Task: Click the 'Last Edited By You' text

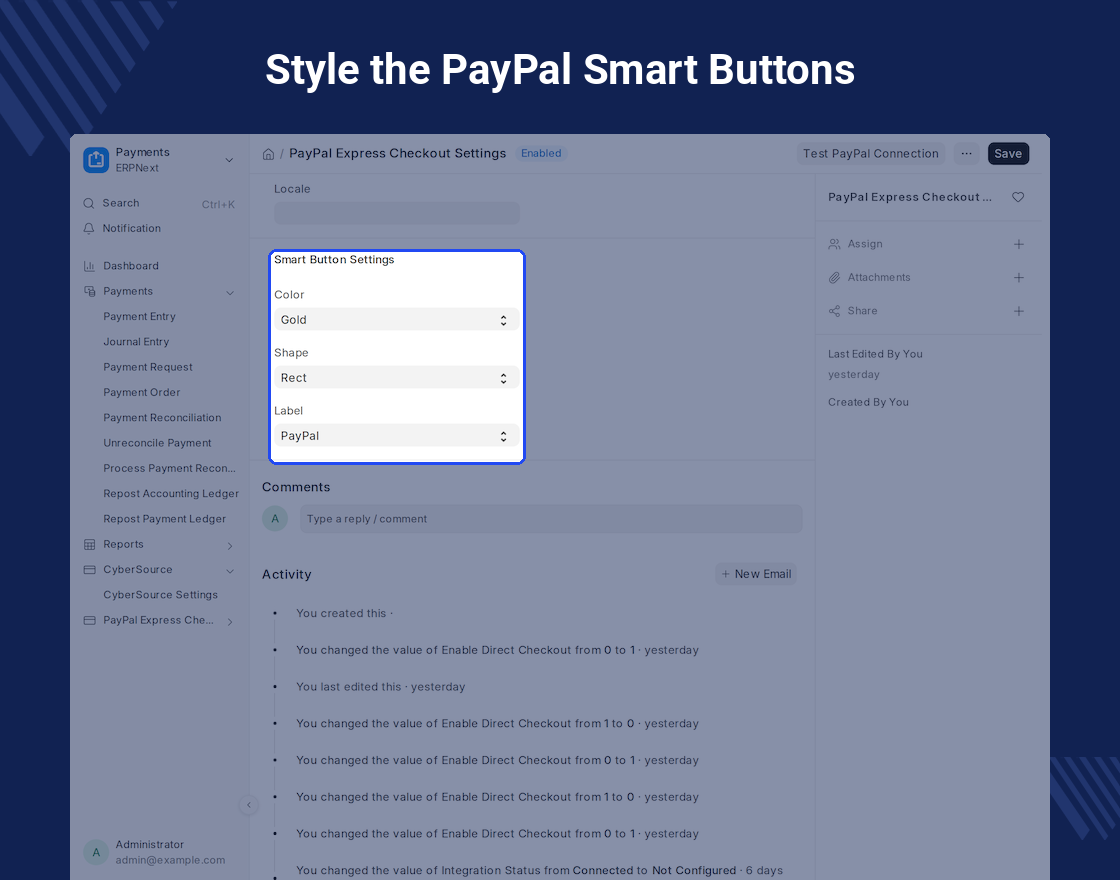Action: [x=875, y=354]
